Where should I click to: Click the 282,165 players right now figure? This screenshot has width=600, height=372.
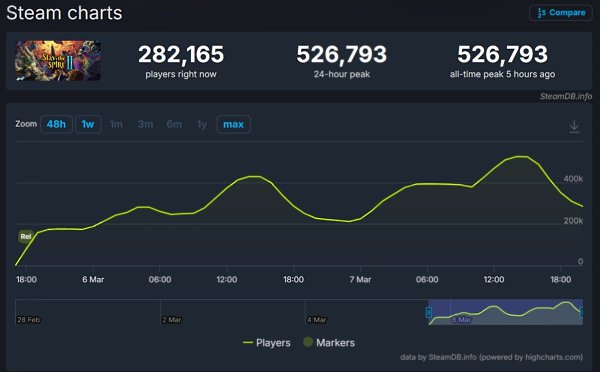(x=181, y=54)
